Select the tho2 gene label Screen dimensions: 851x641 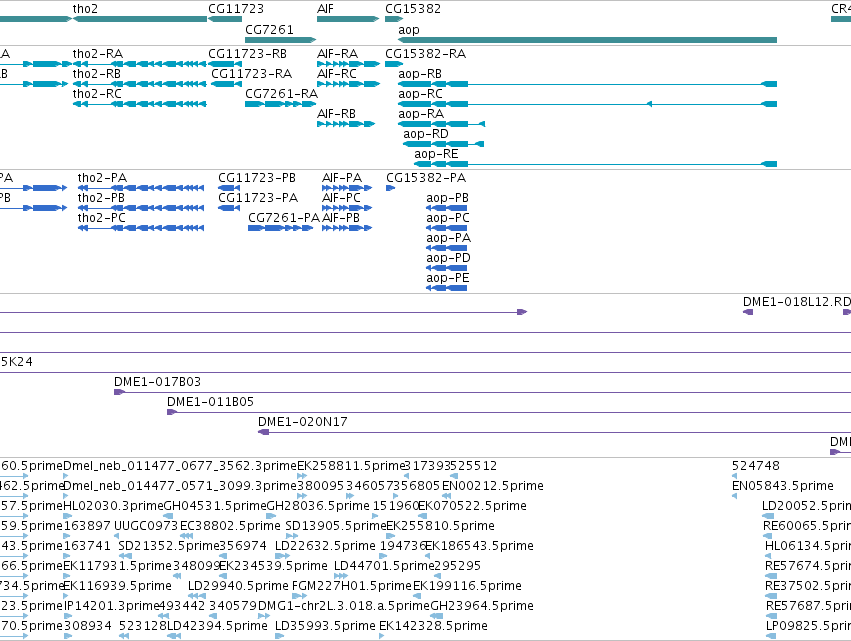point(85,9)
